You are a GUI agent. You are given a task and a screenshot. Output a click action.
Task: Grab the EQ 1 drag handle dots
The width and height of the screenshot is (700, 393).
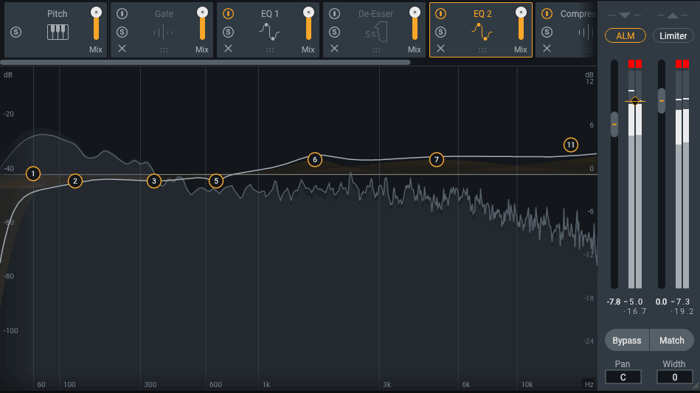pyautogui.click(x=270, y=50)
